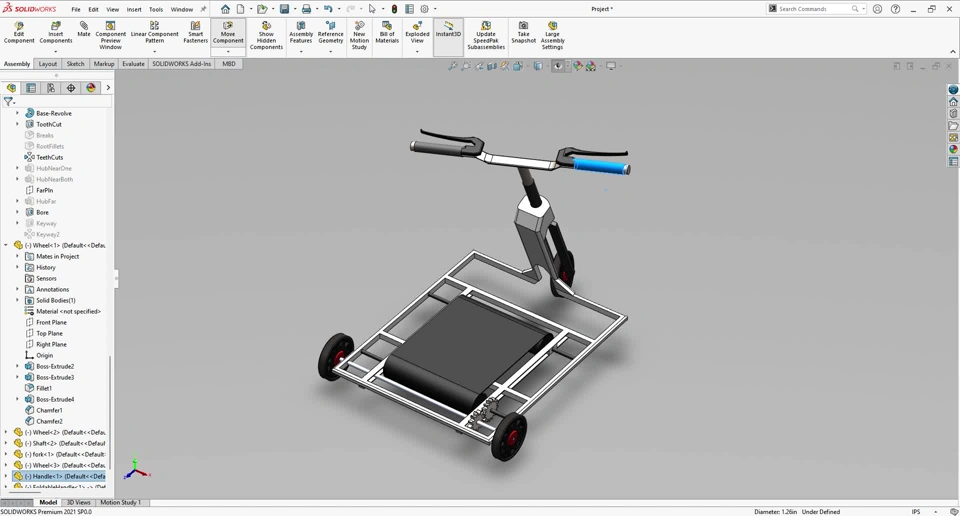This screenshot has width=960, height=516.
Task: Select Chamfer2 feature in the tree
Action: [x=49, y=421]
